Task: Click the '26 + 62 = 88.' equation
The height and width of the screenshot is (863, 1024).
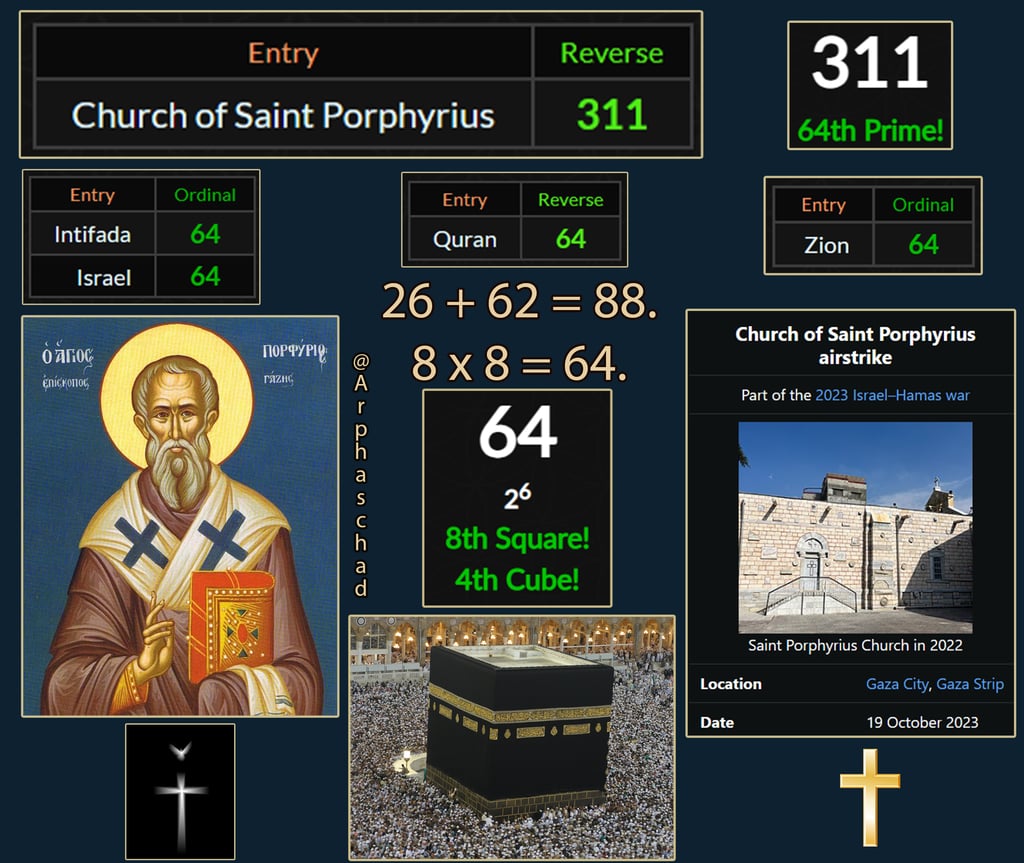Action: click(519, 301)
